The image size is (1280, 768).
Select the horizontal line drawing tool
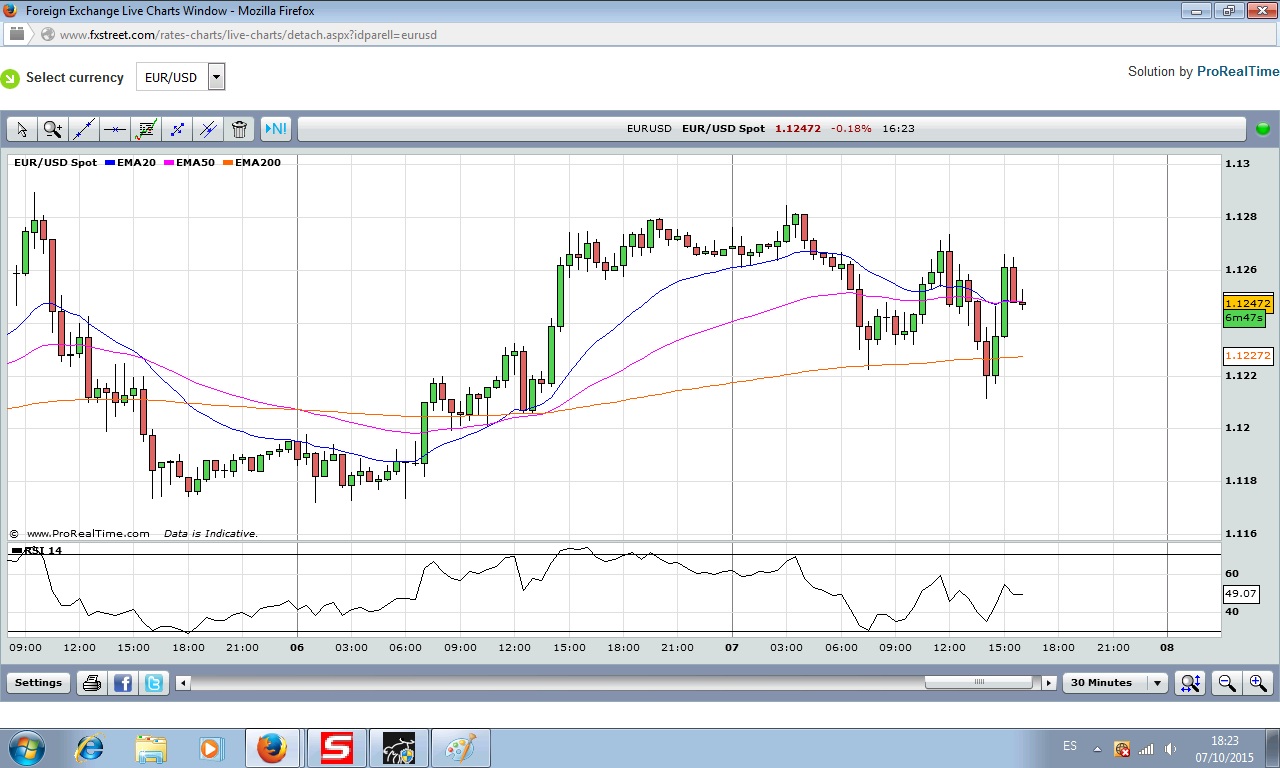(115, 129)
